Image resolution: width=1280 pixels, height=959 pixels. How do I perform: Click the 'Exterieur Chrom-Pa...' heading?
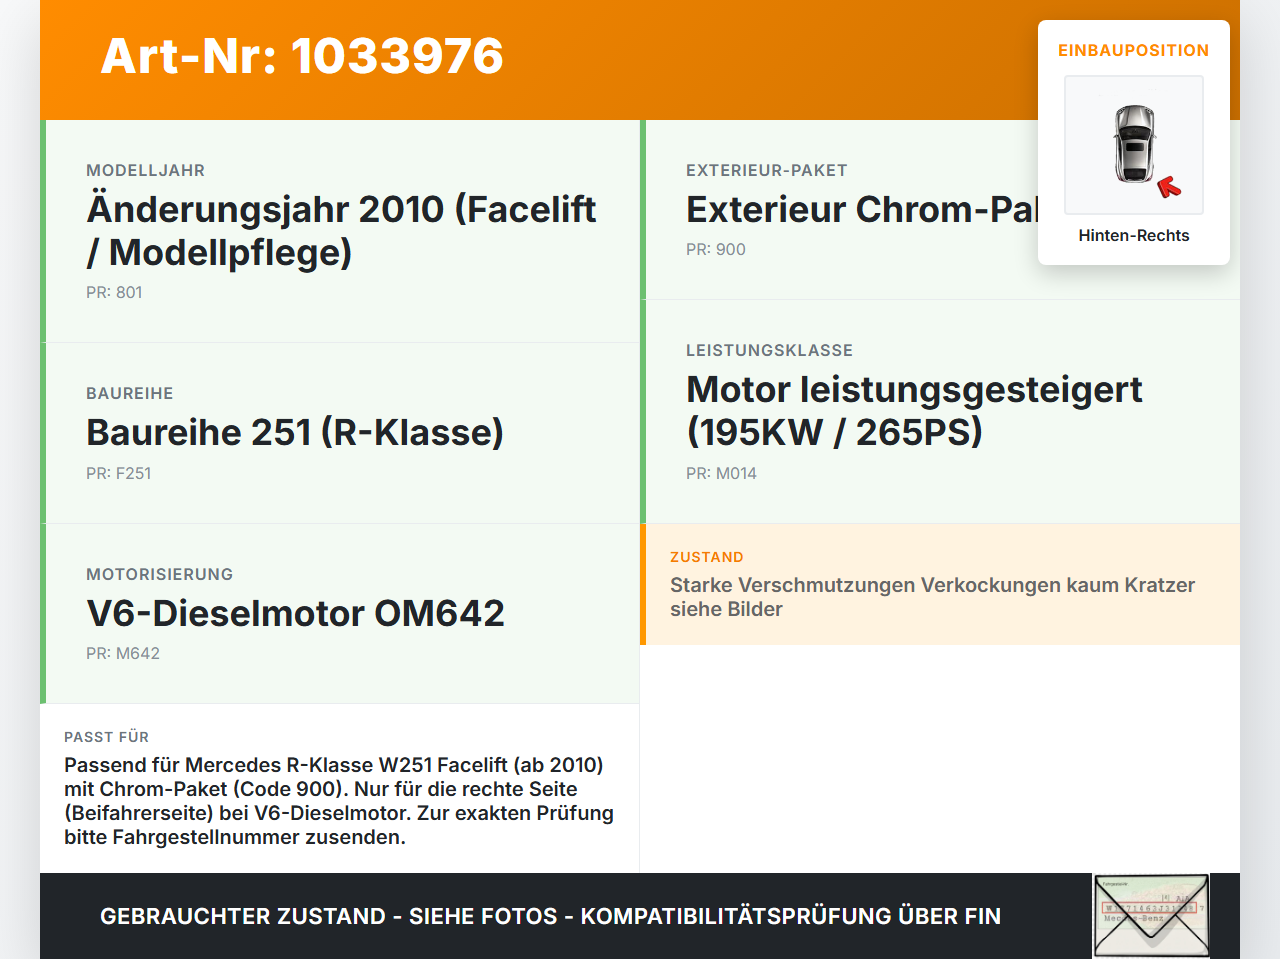pyautogui.click(x=862, y=209)
